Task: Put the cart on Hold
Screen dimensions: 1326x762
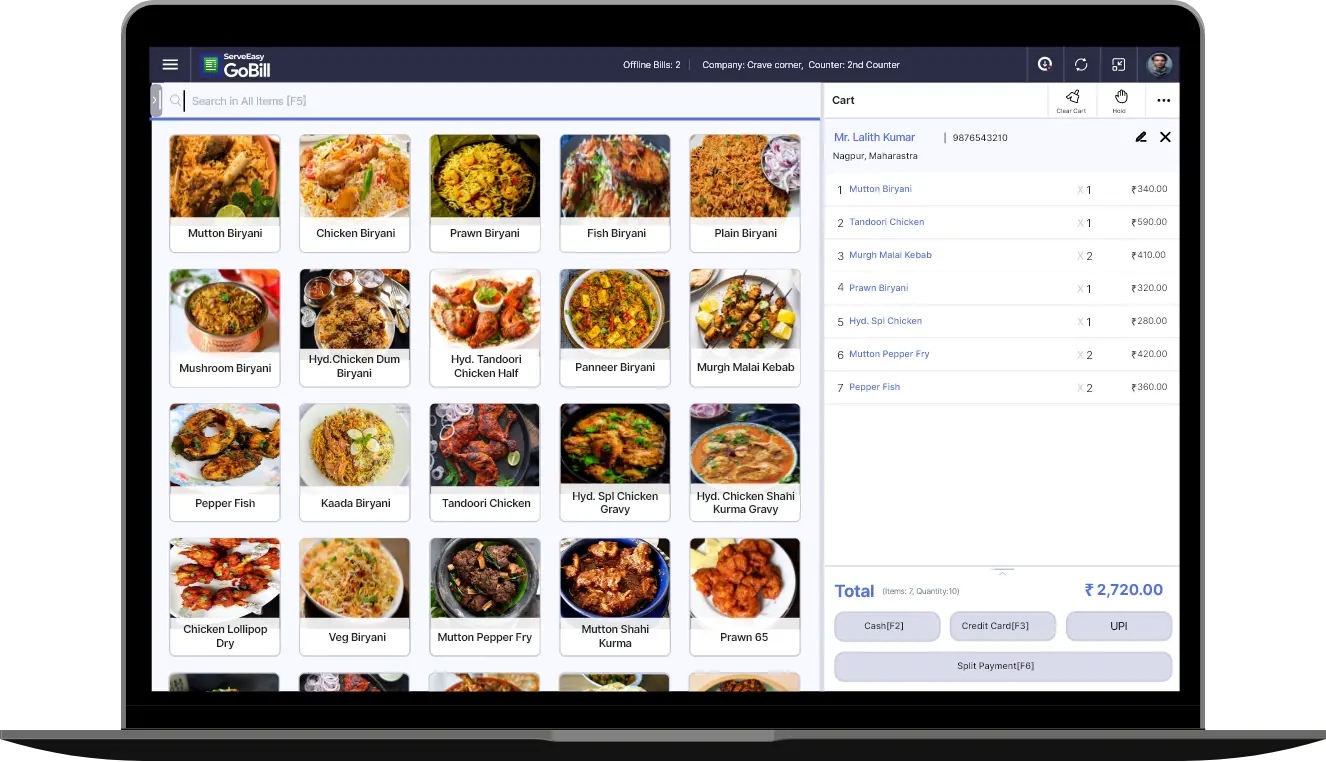Action: click(1120, 99)
